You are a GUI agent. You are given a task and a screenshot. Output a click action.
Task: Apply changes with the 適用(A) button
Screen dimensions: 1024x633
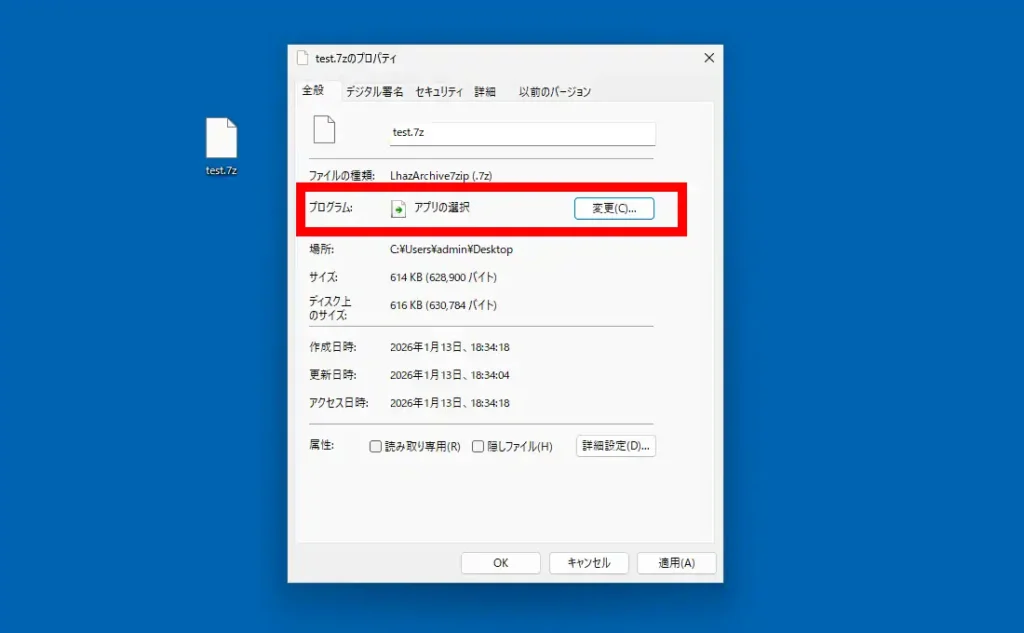coord(676,562)
